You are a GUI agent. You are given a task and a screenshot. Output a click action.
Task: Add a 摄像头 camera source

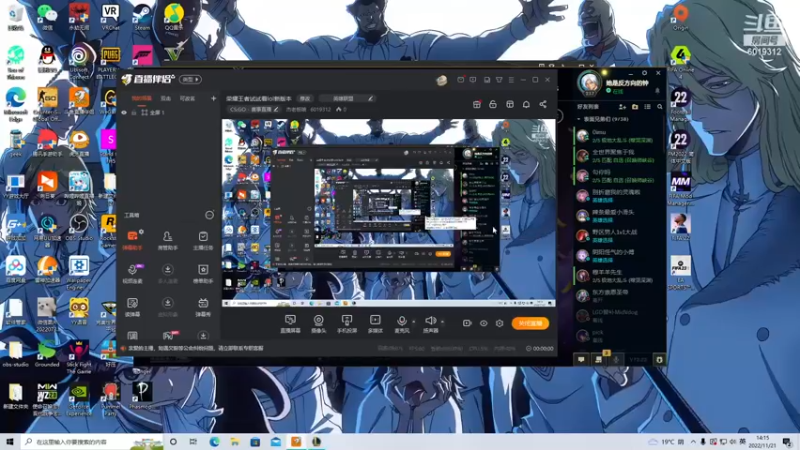click(318, 323)
